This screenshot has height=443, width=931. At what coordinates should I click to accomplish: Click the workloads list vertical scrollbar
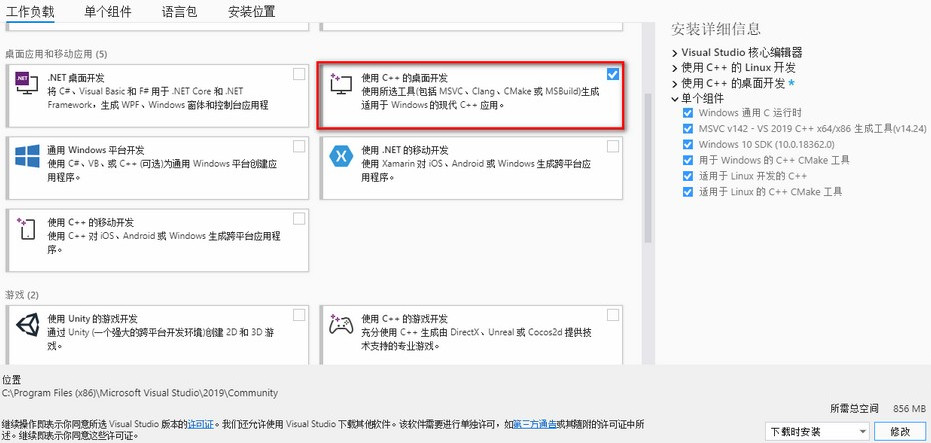[649, 200]
